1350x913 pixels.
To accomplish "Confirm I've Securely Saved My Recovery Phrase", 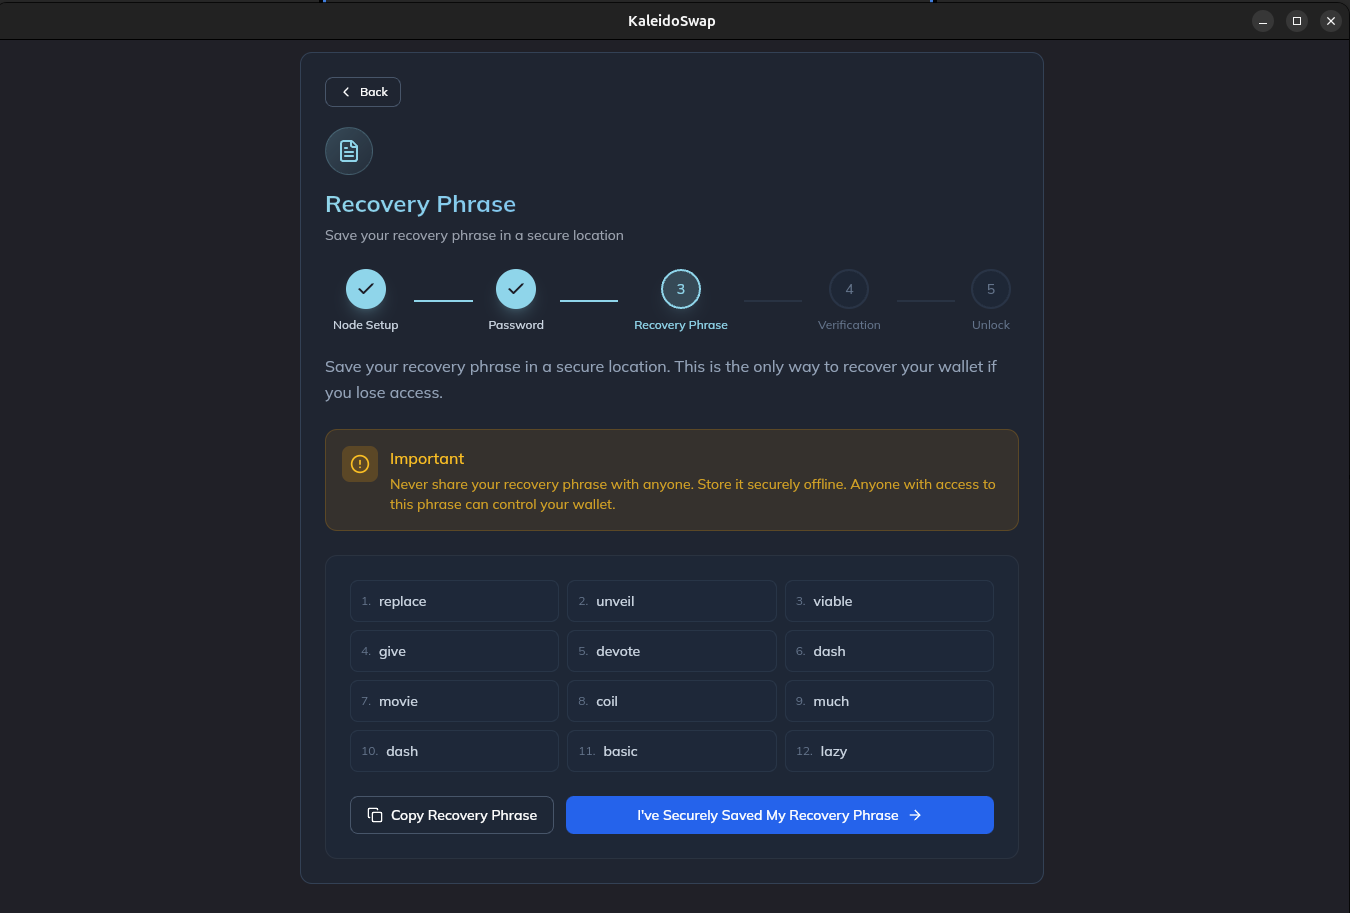I will pos(780,815).
